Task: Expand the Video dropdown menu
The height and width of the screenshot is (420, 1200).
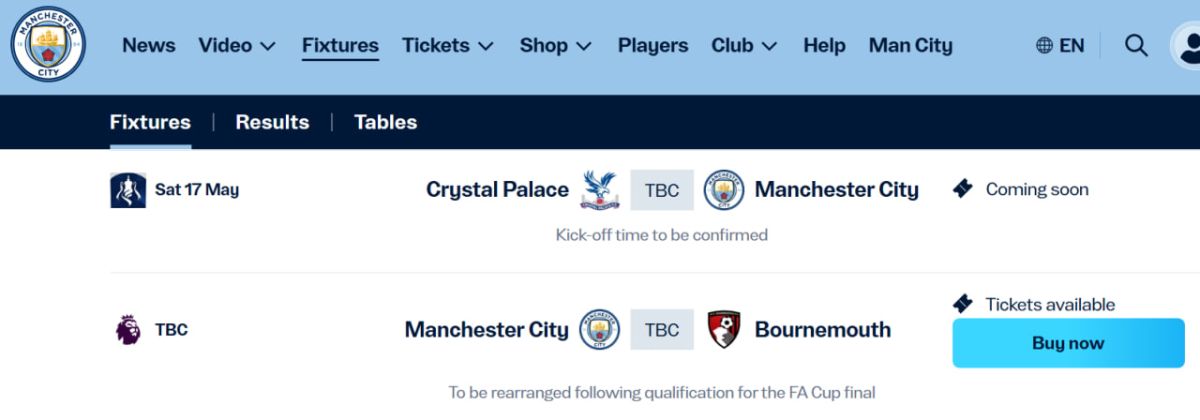Action: (237, 45)
